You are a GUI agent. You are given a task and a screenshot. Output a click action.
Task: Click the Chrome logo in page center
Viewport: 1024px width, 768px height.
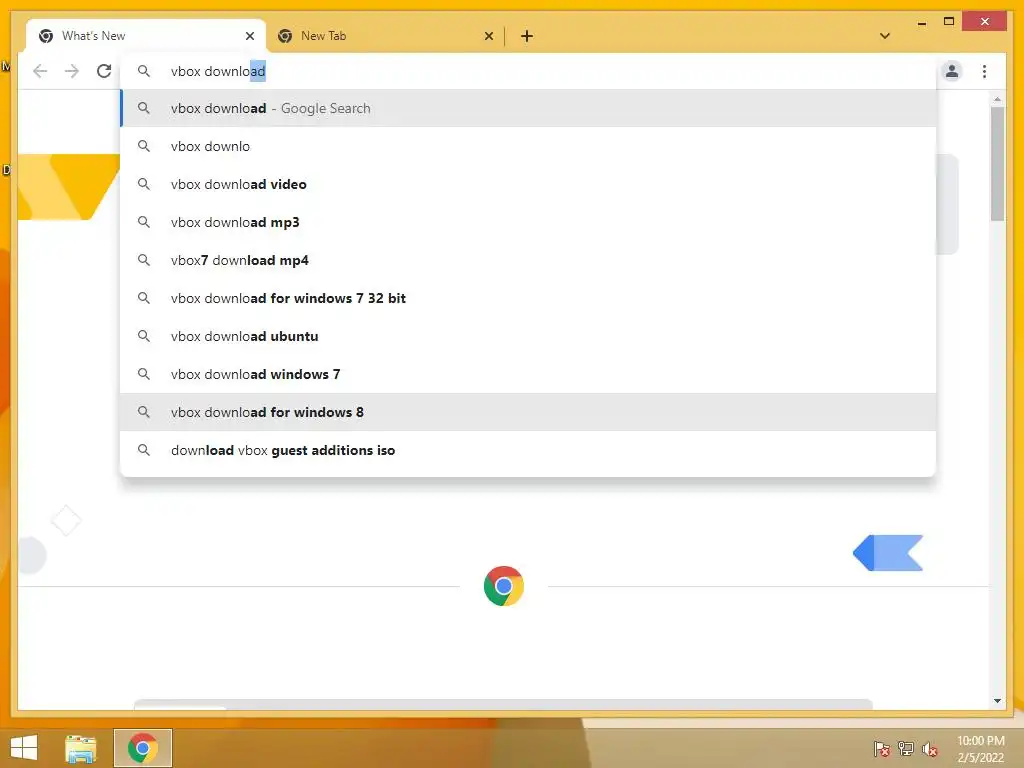pyautogui.click(x=504, y=586)
